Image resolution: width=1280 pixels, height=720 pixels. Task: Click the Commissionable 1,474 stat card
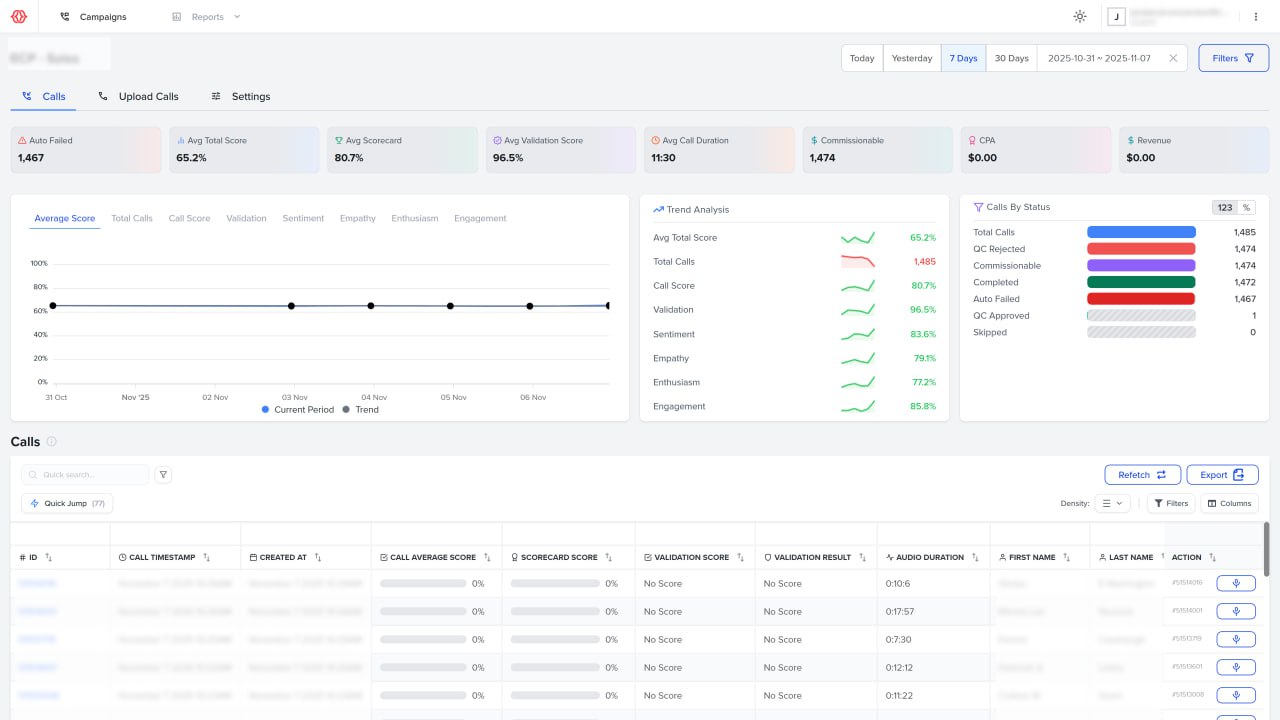coord(877,149)
